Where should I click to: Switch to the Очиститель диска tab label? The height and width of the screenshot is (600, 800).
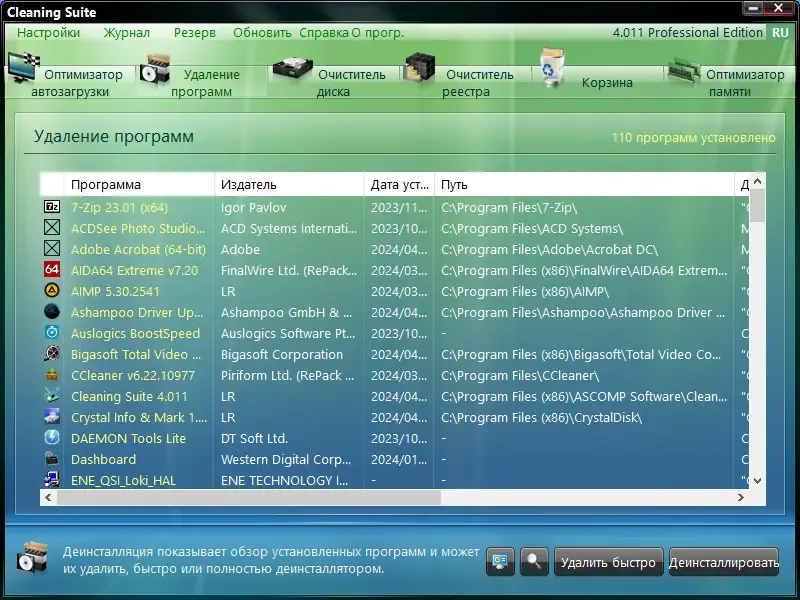point(351,83)
